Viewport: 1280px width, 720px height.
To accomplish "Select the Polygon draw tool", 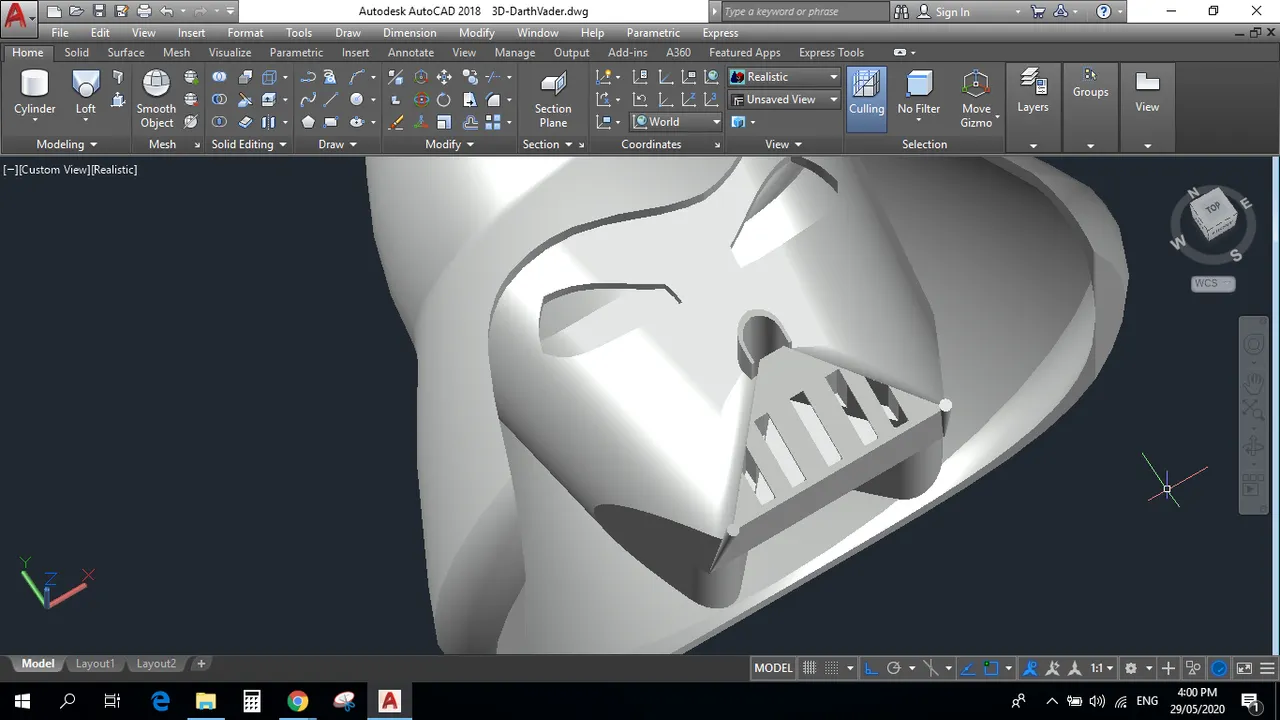I will coord(308,122).
